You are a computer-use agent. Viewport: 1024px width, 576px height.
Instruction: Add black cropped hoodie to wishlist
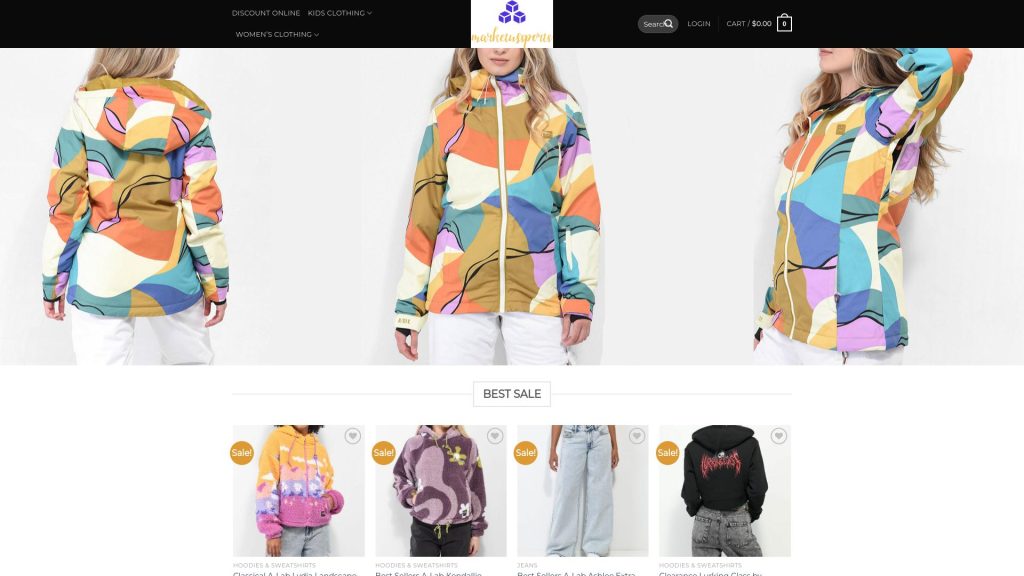pos(778,436)
